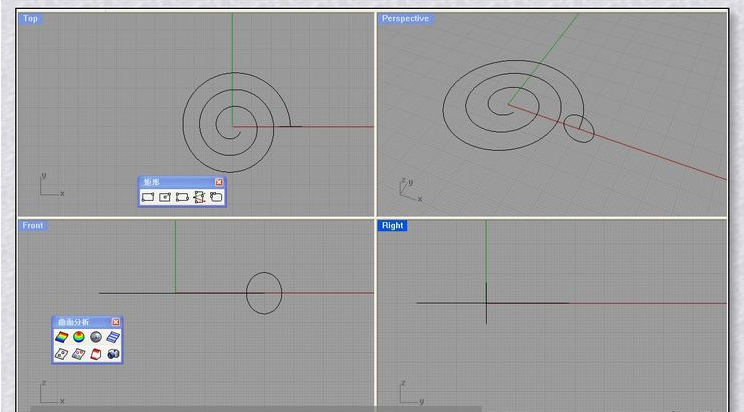Screen dimensions: 744x412
Task: Close the surface analysis floating toolbar
Action: pos(116,322)
